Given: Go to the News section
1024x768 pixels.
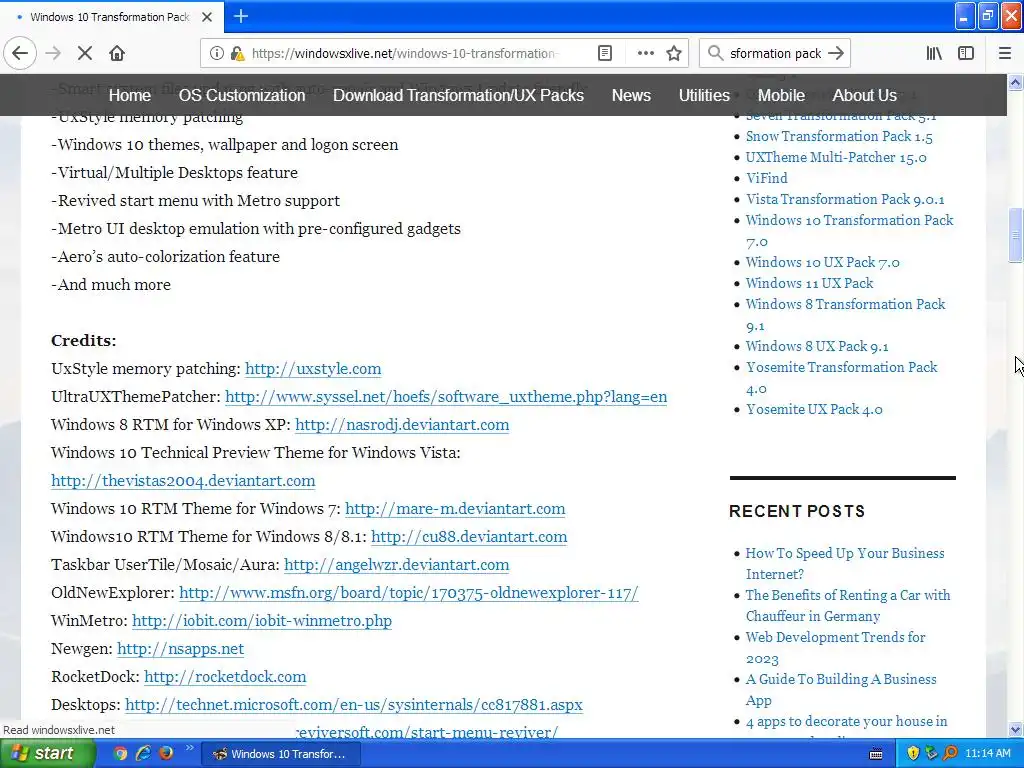Looking at the screenshot, I should [x=631, y=95].
